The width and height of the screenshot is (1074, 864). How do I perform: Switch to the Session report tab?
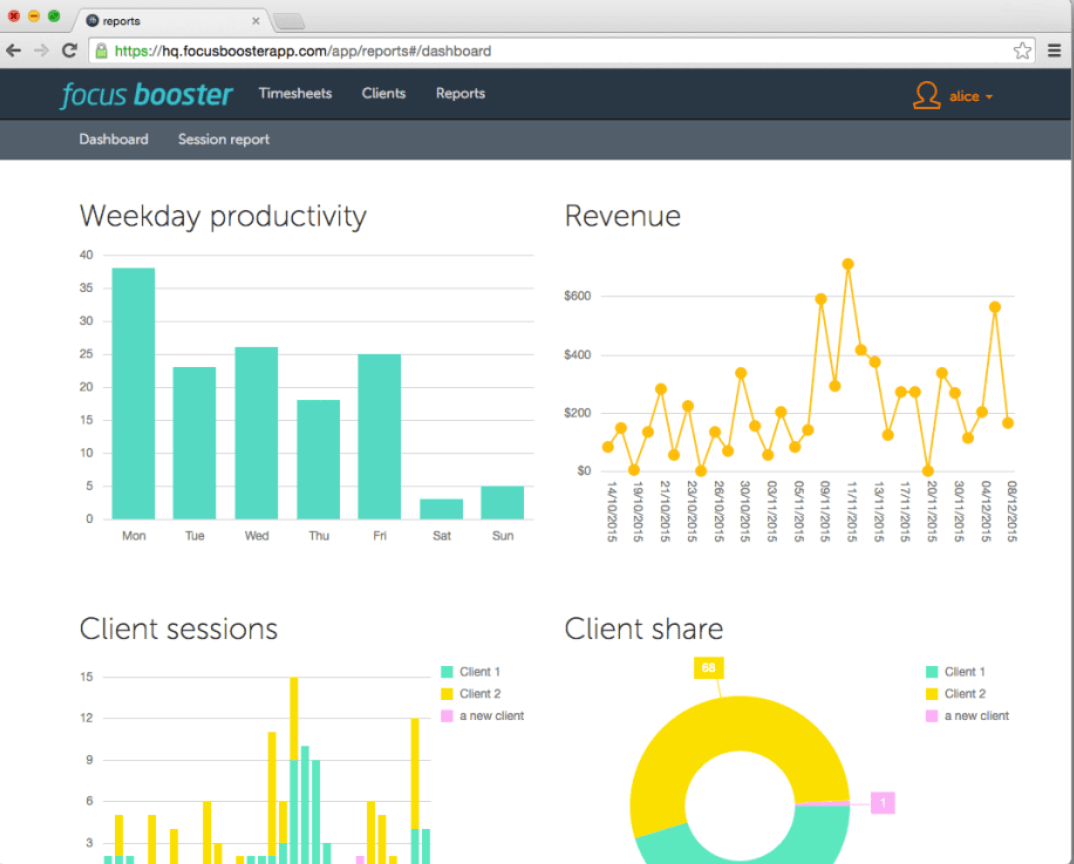click(224, 139)
